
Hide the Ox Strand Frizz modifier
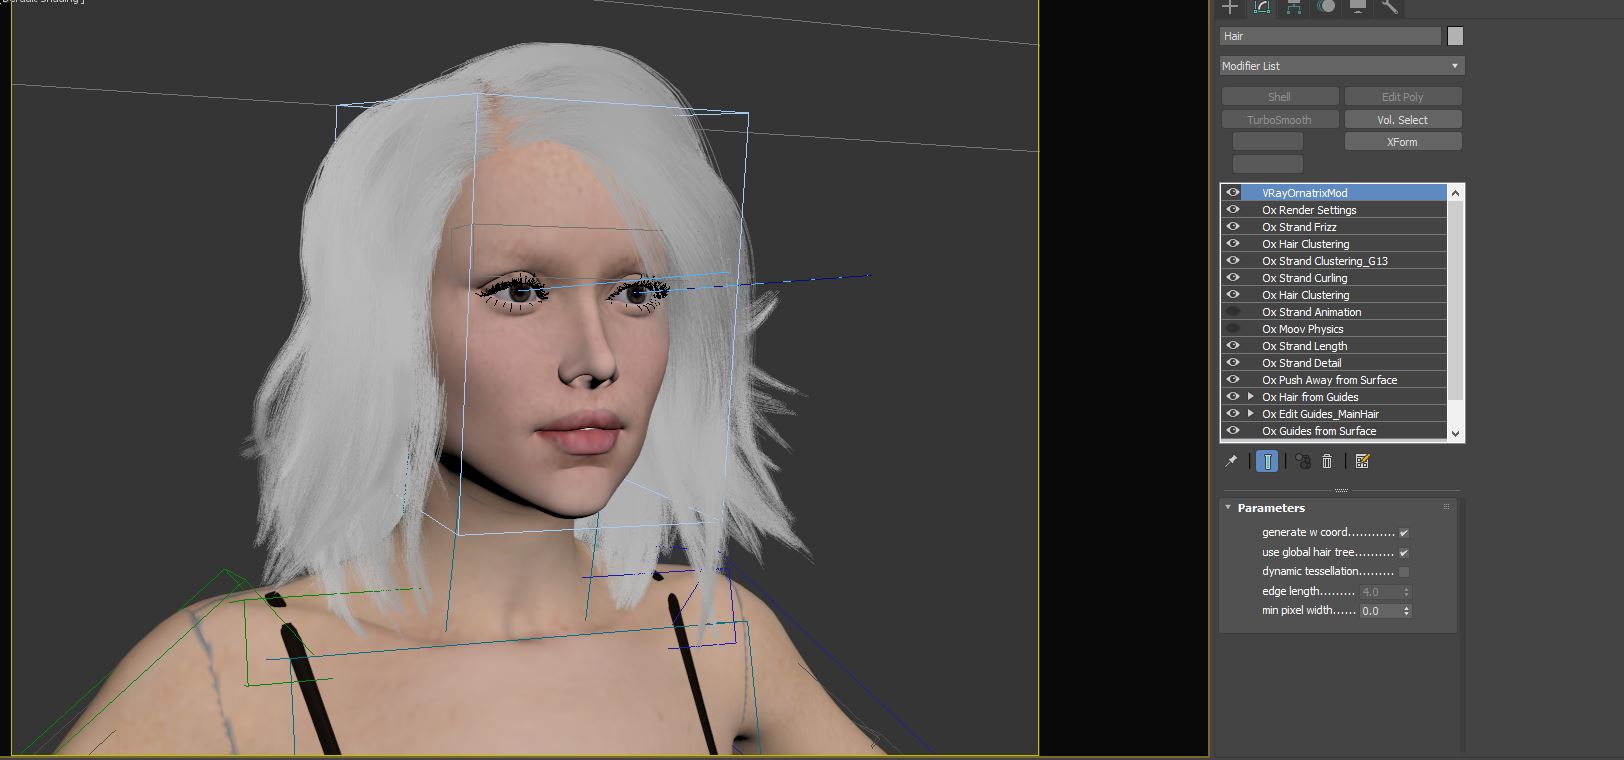click(x=1233, y=227)
